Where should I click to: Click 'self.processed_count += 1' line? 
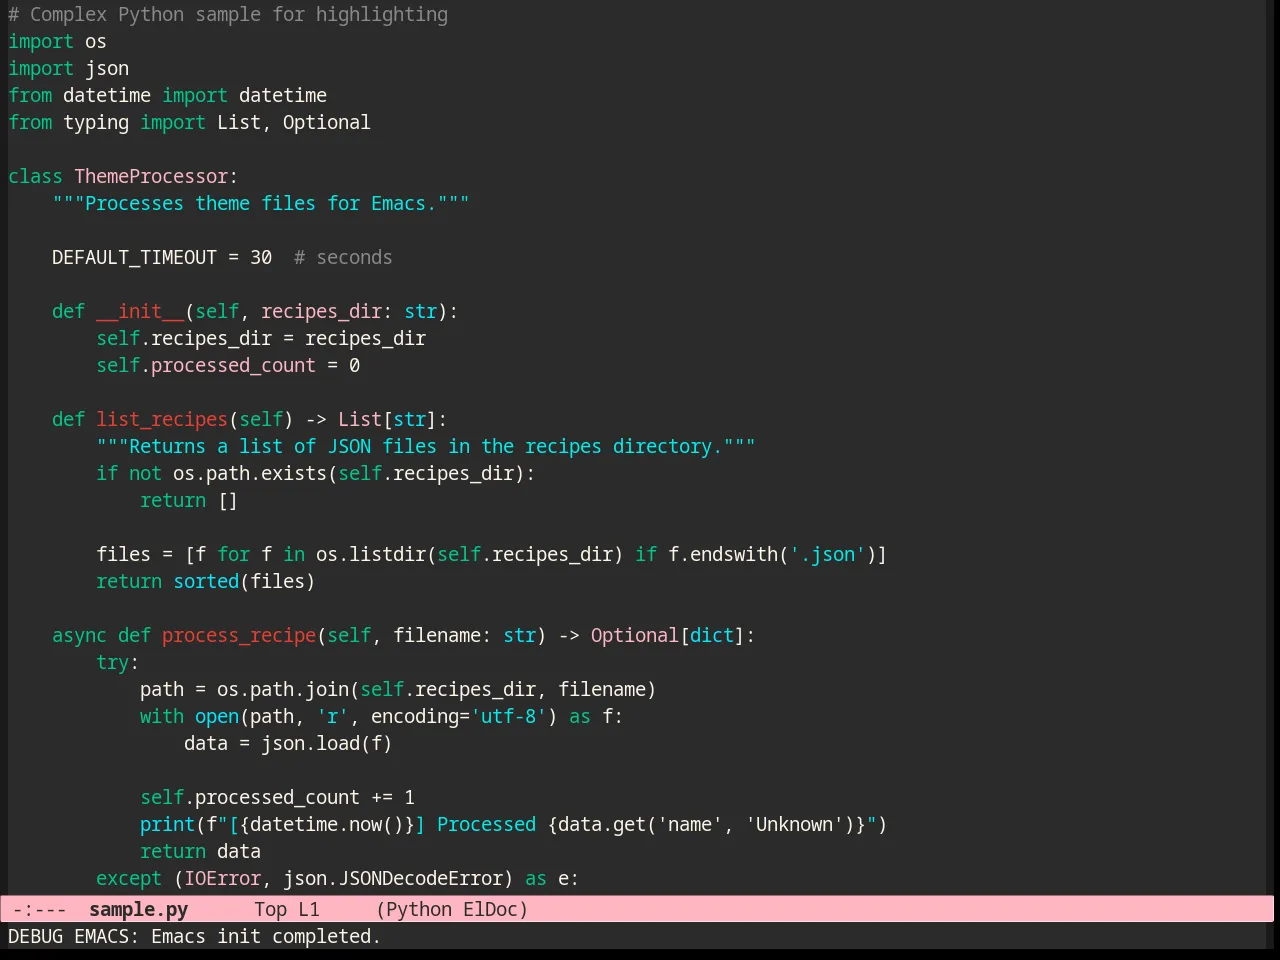(x=277, y=797)
